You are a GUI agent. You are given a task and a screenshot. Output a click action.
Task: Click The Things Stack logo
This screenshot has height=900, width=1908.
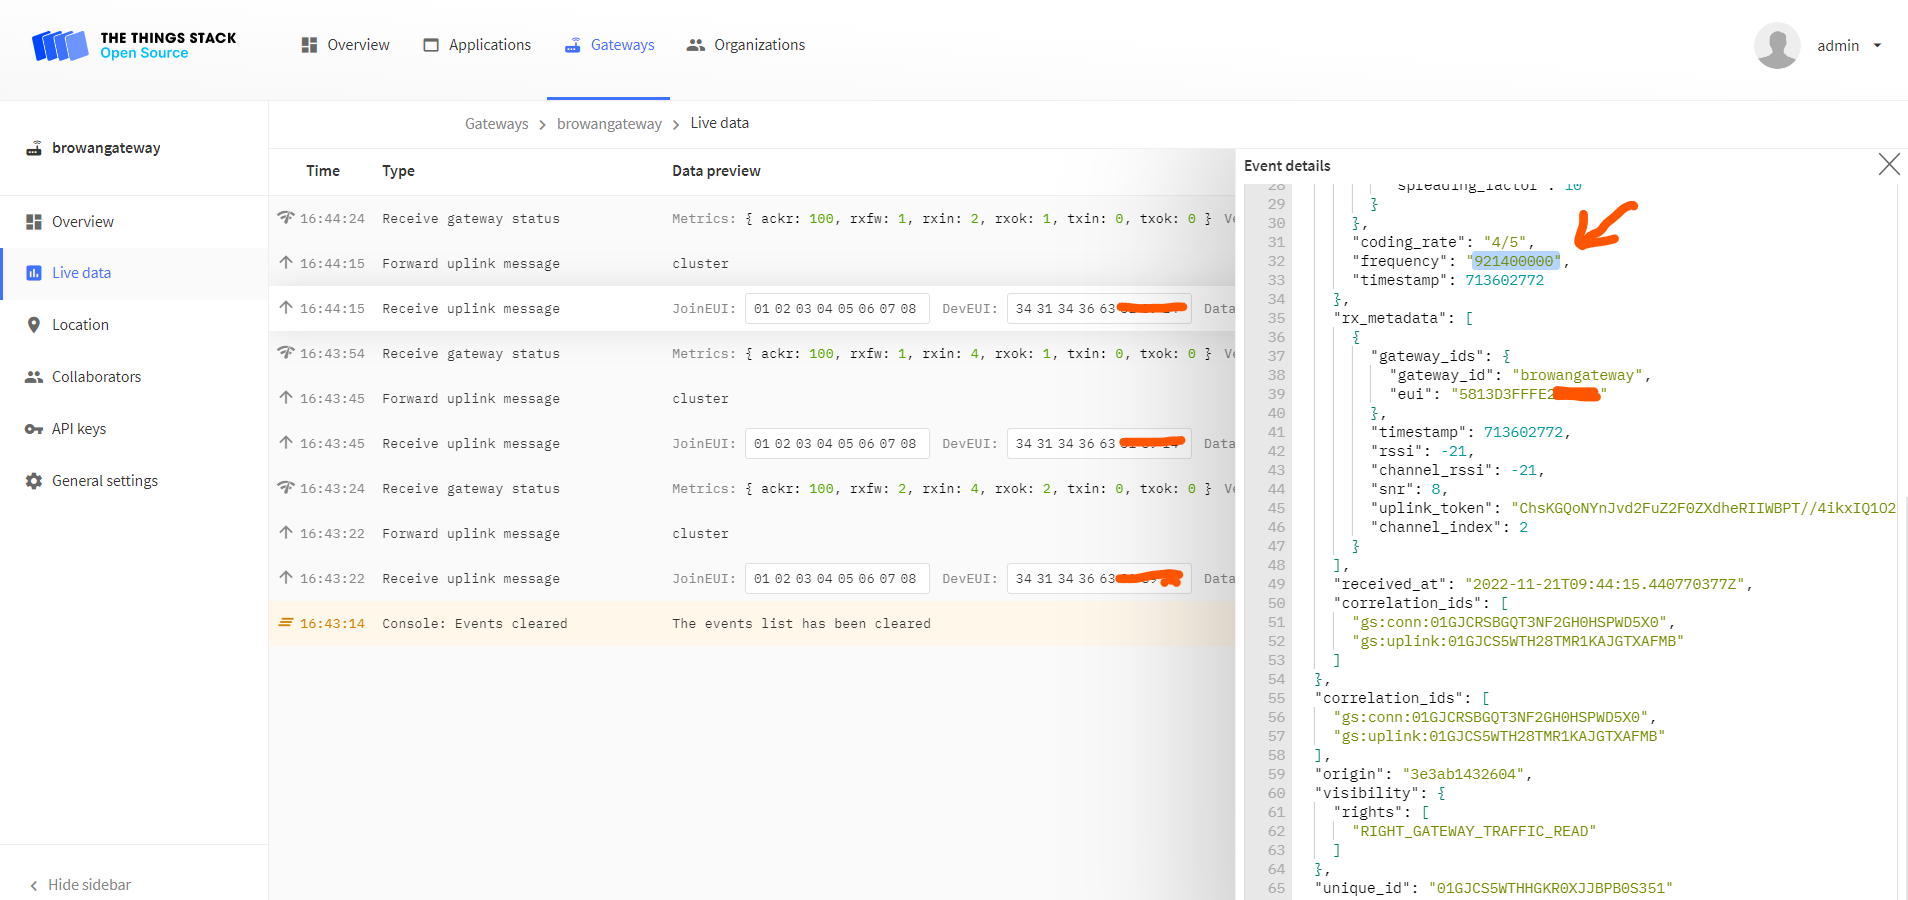pyautogui.click(x=134, y=46)
